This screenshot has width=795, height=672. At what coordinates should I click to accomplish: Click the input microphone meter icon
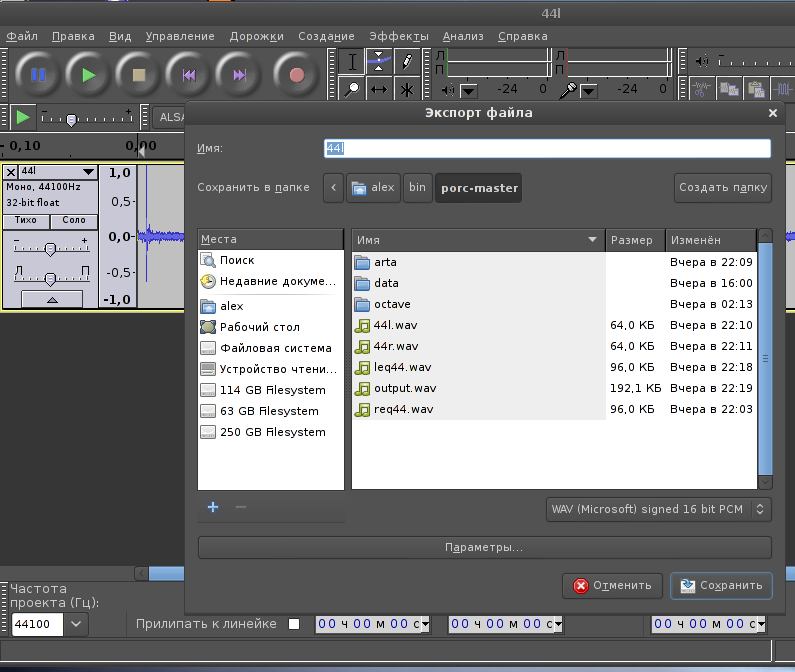tap(568, 90)
